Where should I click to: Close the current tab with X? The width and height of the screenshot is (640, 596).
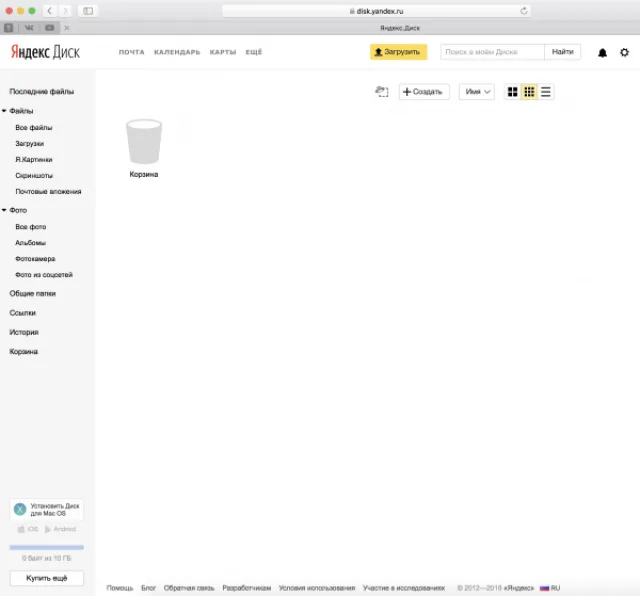coord(67,28)
